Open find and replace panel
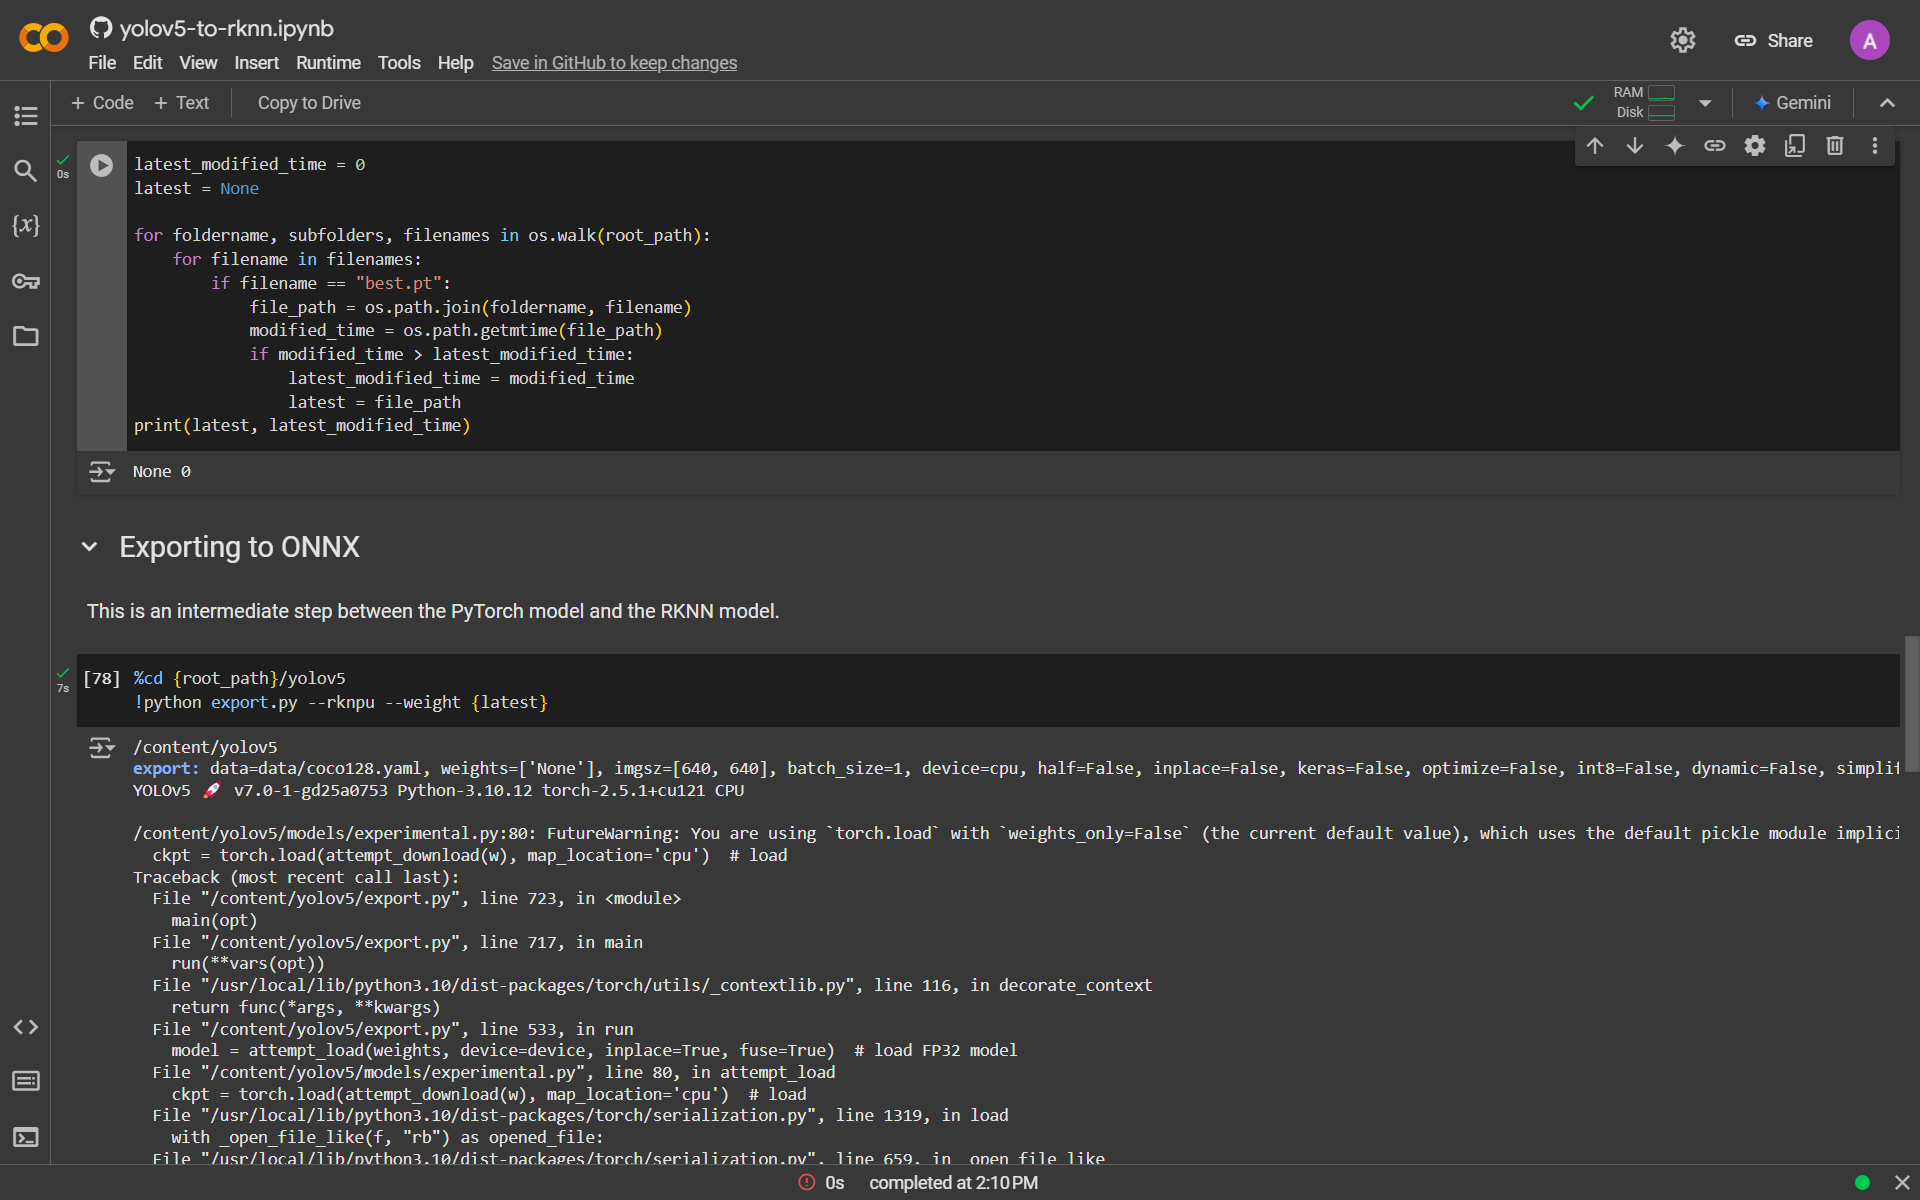The height and width of the screenshot is (1200, 1920). point(26,171)
